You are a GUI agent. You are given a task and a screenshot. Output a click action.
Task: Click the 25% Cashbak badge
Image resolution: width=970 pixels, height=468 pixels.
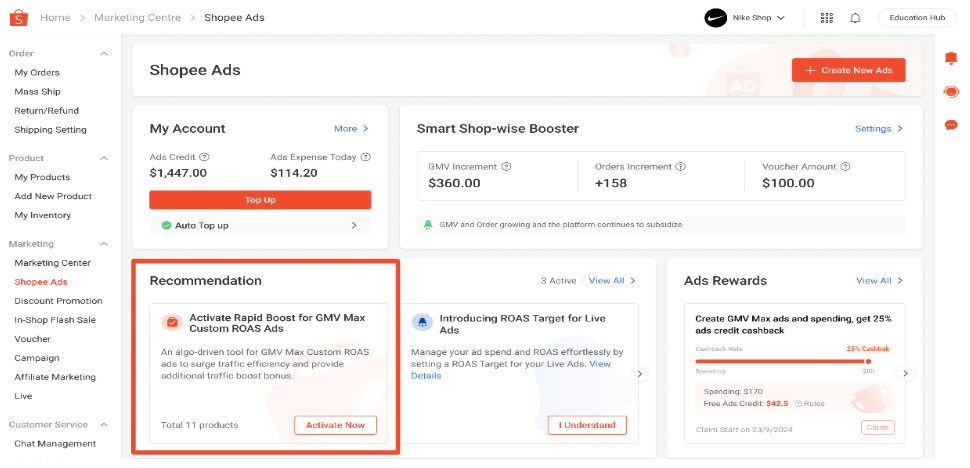pyautogui.click(x=868, y=349)
